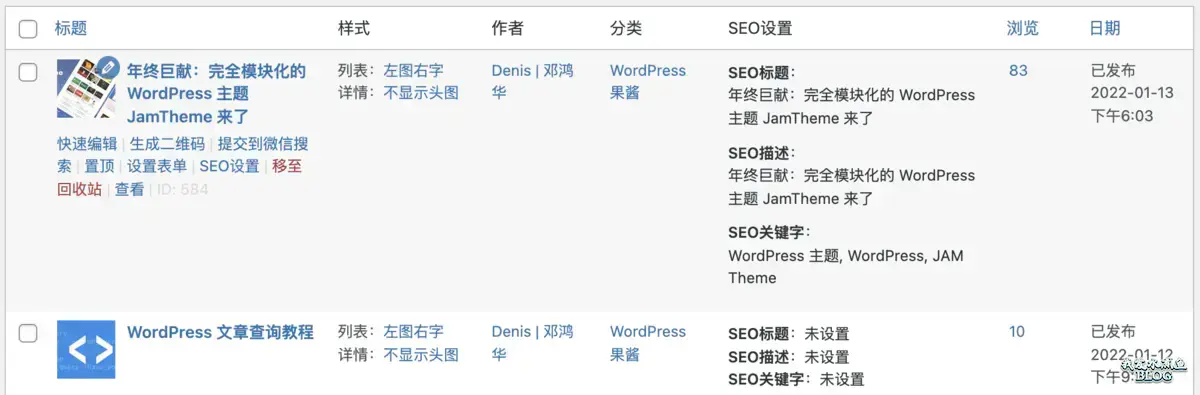Click 设置表单 row action link
1200x395 pixels.
tap(157, 166)
